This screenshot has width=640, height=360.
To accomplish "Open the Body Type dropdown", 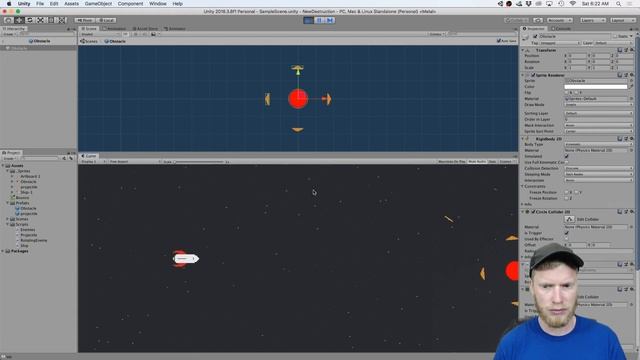I will (599, 144).
